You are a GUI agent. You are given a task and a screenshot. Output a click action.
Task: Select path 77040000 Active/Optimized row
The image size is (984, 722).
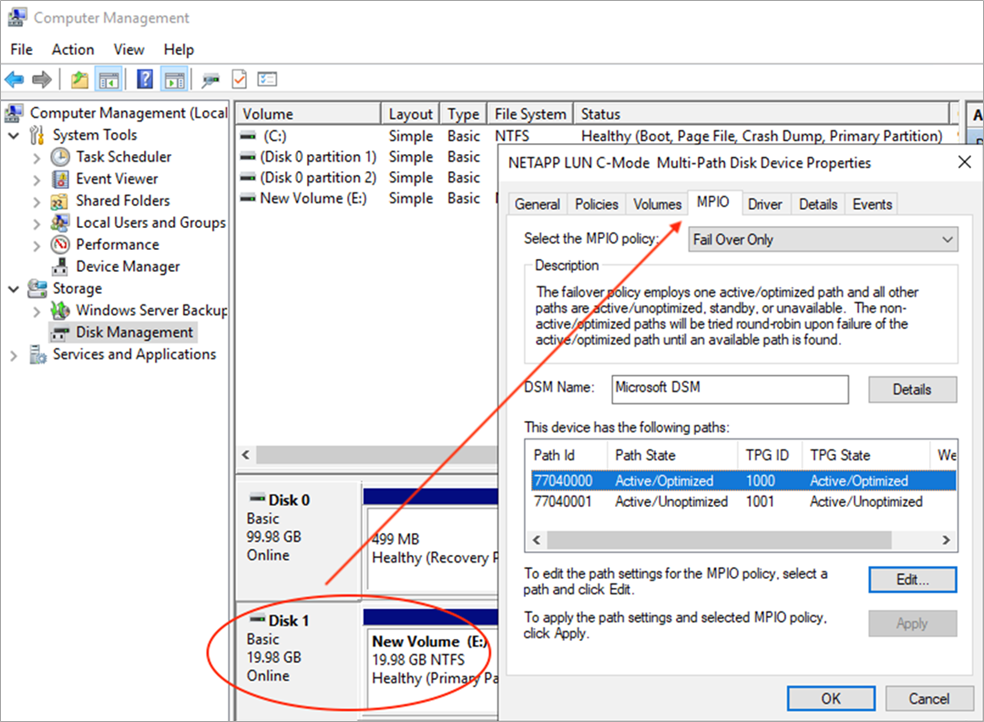pyautogui.click(x=743, y=481)
